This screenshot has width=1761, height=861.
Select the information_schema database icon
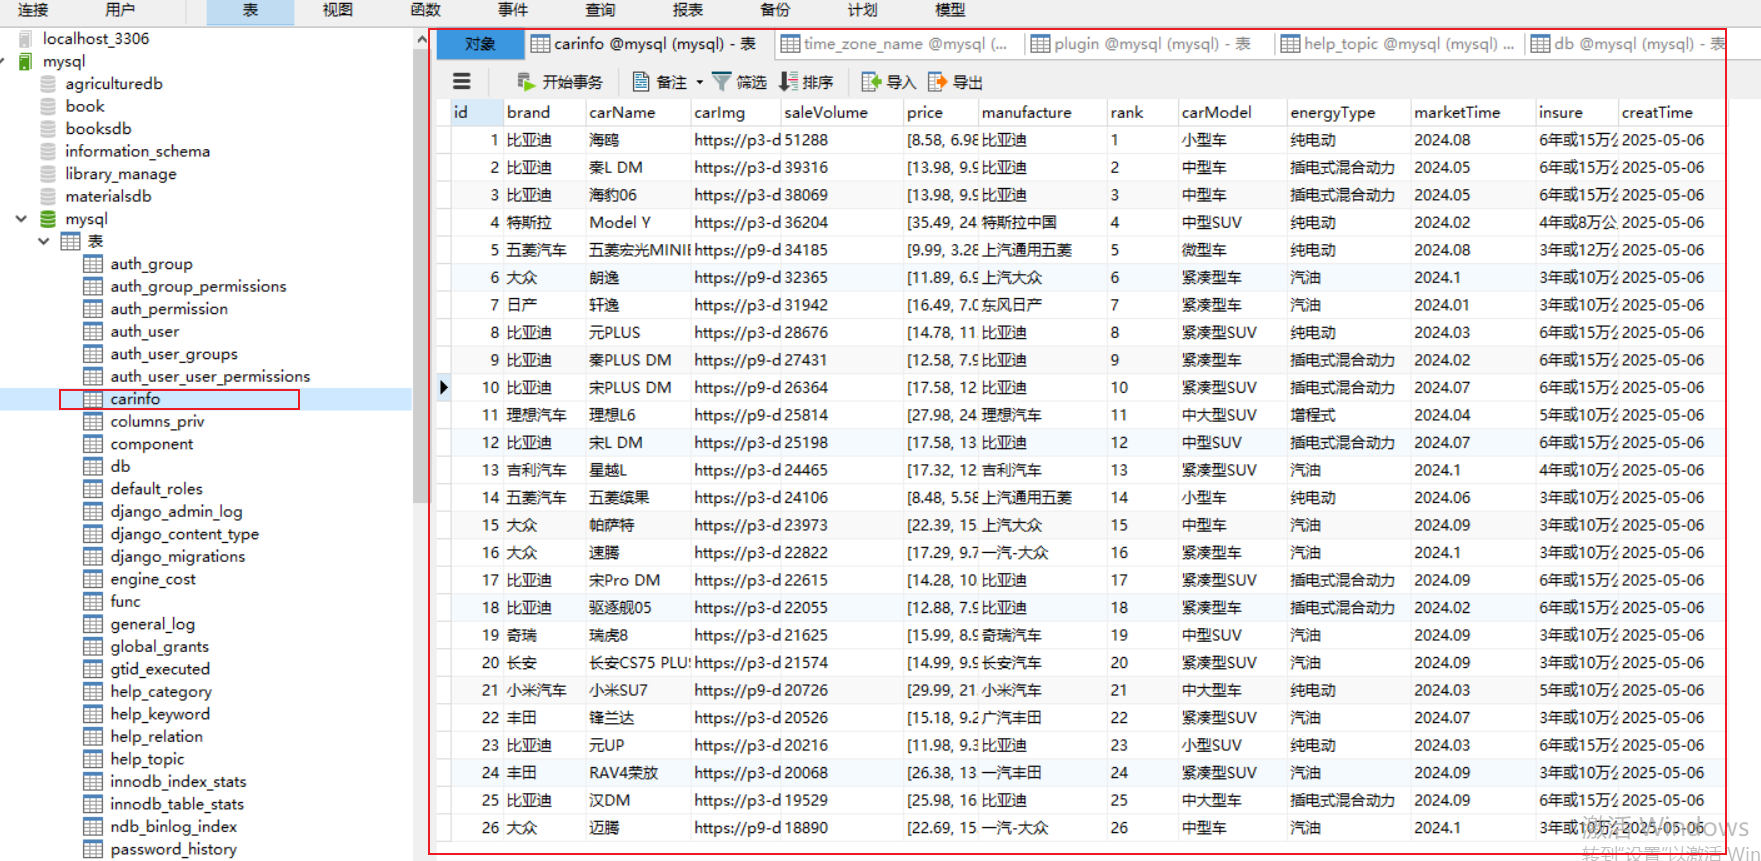pyautogui.click(x=48, y=151)
